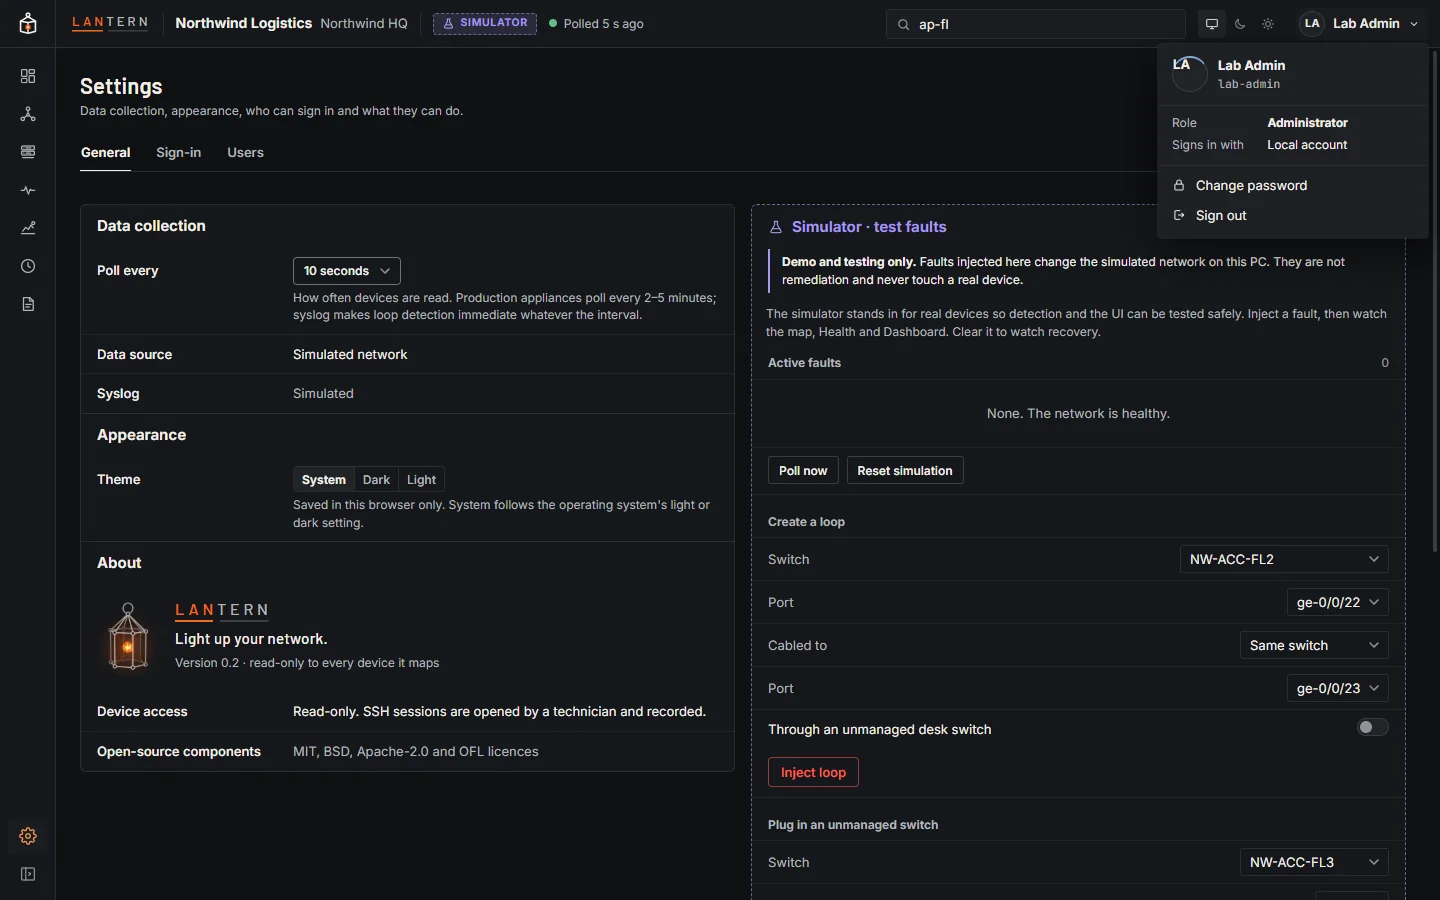Viewport: 1440px width, 900px height.
Task: Open the 'Same switch' cabled-to dropdown
Action: (x=1314, y=645)
